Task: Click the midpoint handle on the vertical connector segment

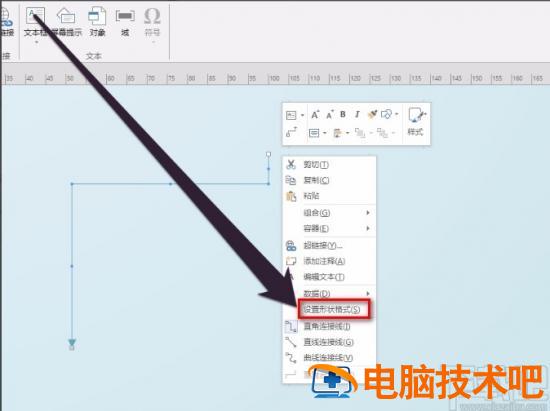Action: 72,266
